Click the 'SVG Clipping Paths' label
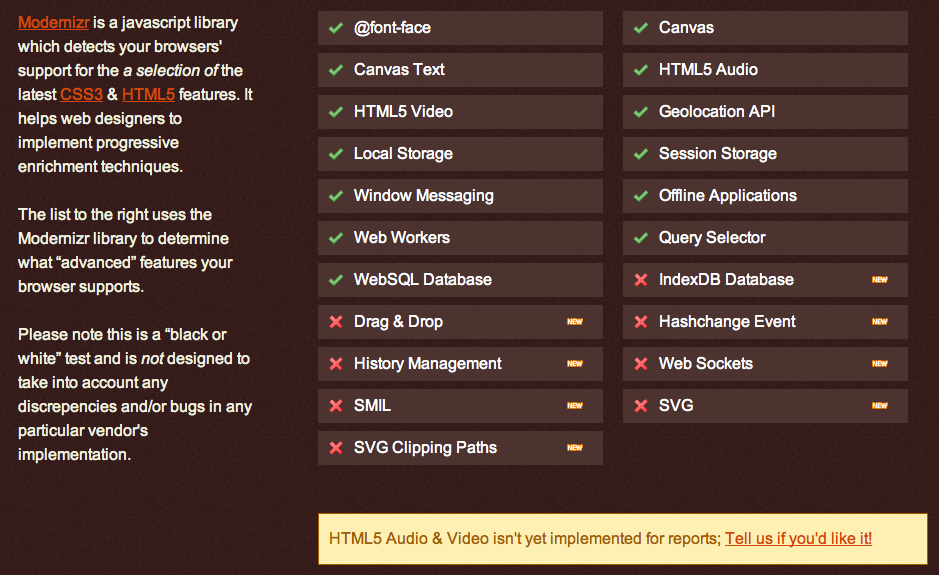Image resolution: width=939 pixels, height=575 pixels. [425, 447]
